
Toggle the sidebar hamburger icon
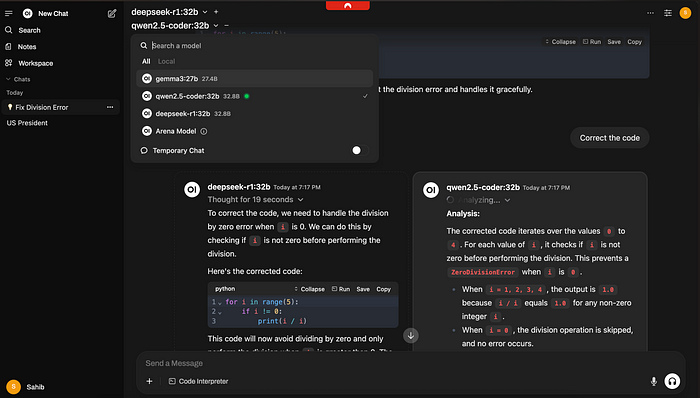point(8,13)
